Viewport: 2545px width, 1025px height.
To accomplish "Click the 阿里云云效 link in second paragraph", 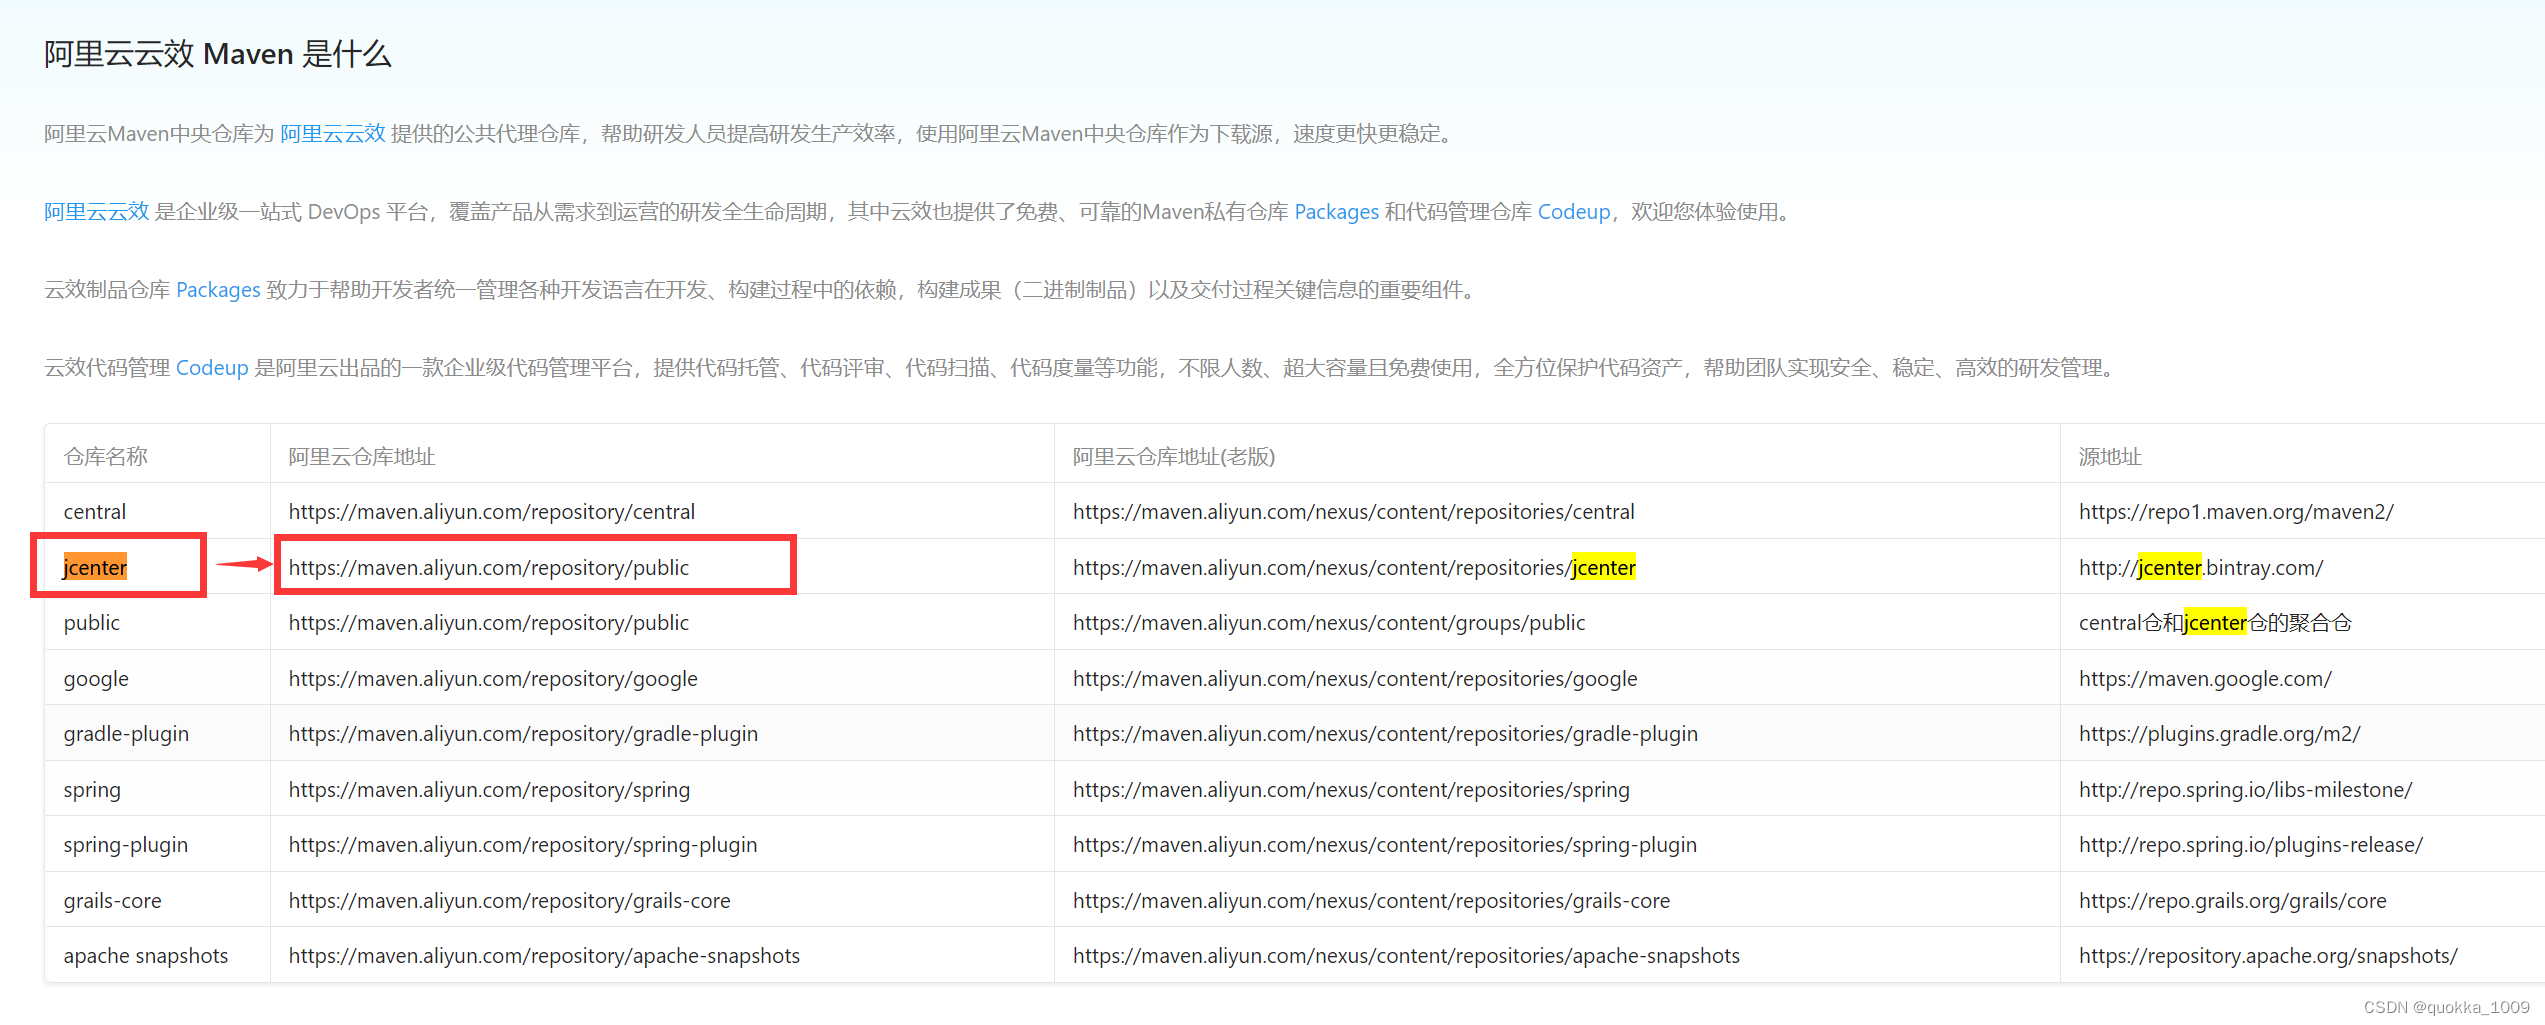I will [95, 211].
